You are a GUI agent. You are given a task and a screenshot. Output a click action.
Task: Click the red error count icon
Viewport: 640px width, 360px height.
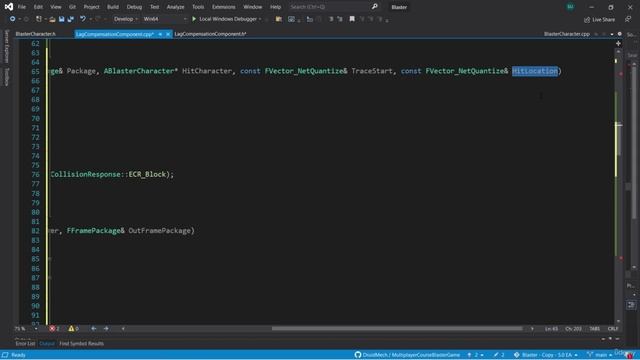(x=52, y=328)
